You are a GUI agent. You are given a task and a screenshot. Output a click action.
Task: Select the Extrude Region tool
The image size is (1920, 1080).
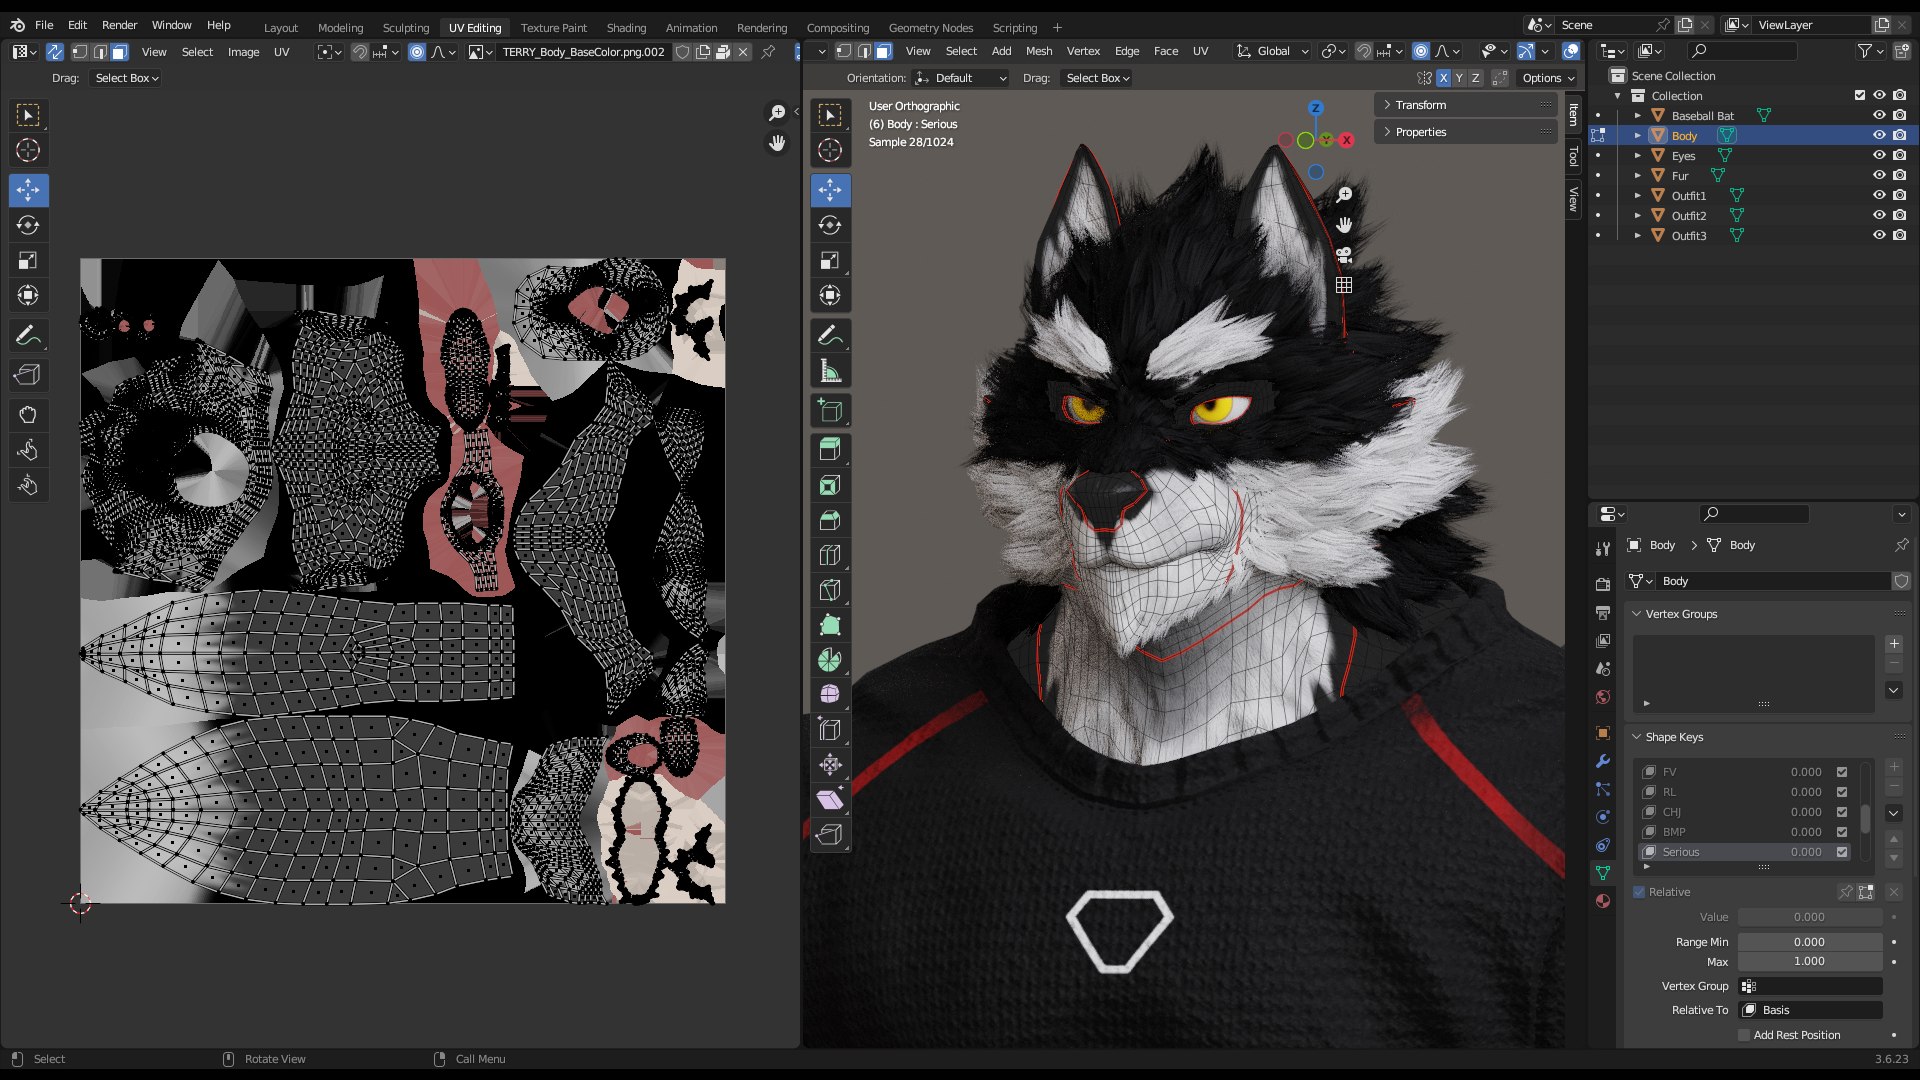(830, 449)
